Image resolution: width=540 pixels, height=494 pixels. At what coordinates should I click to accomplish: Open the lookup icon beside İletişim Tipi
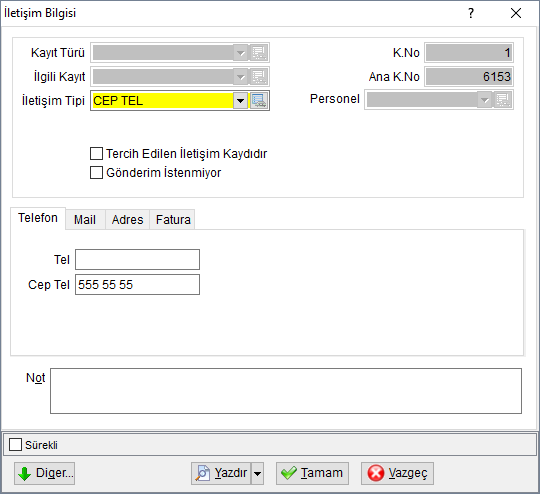(259, 101)
